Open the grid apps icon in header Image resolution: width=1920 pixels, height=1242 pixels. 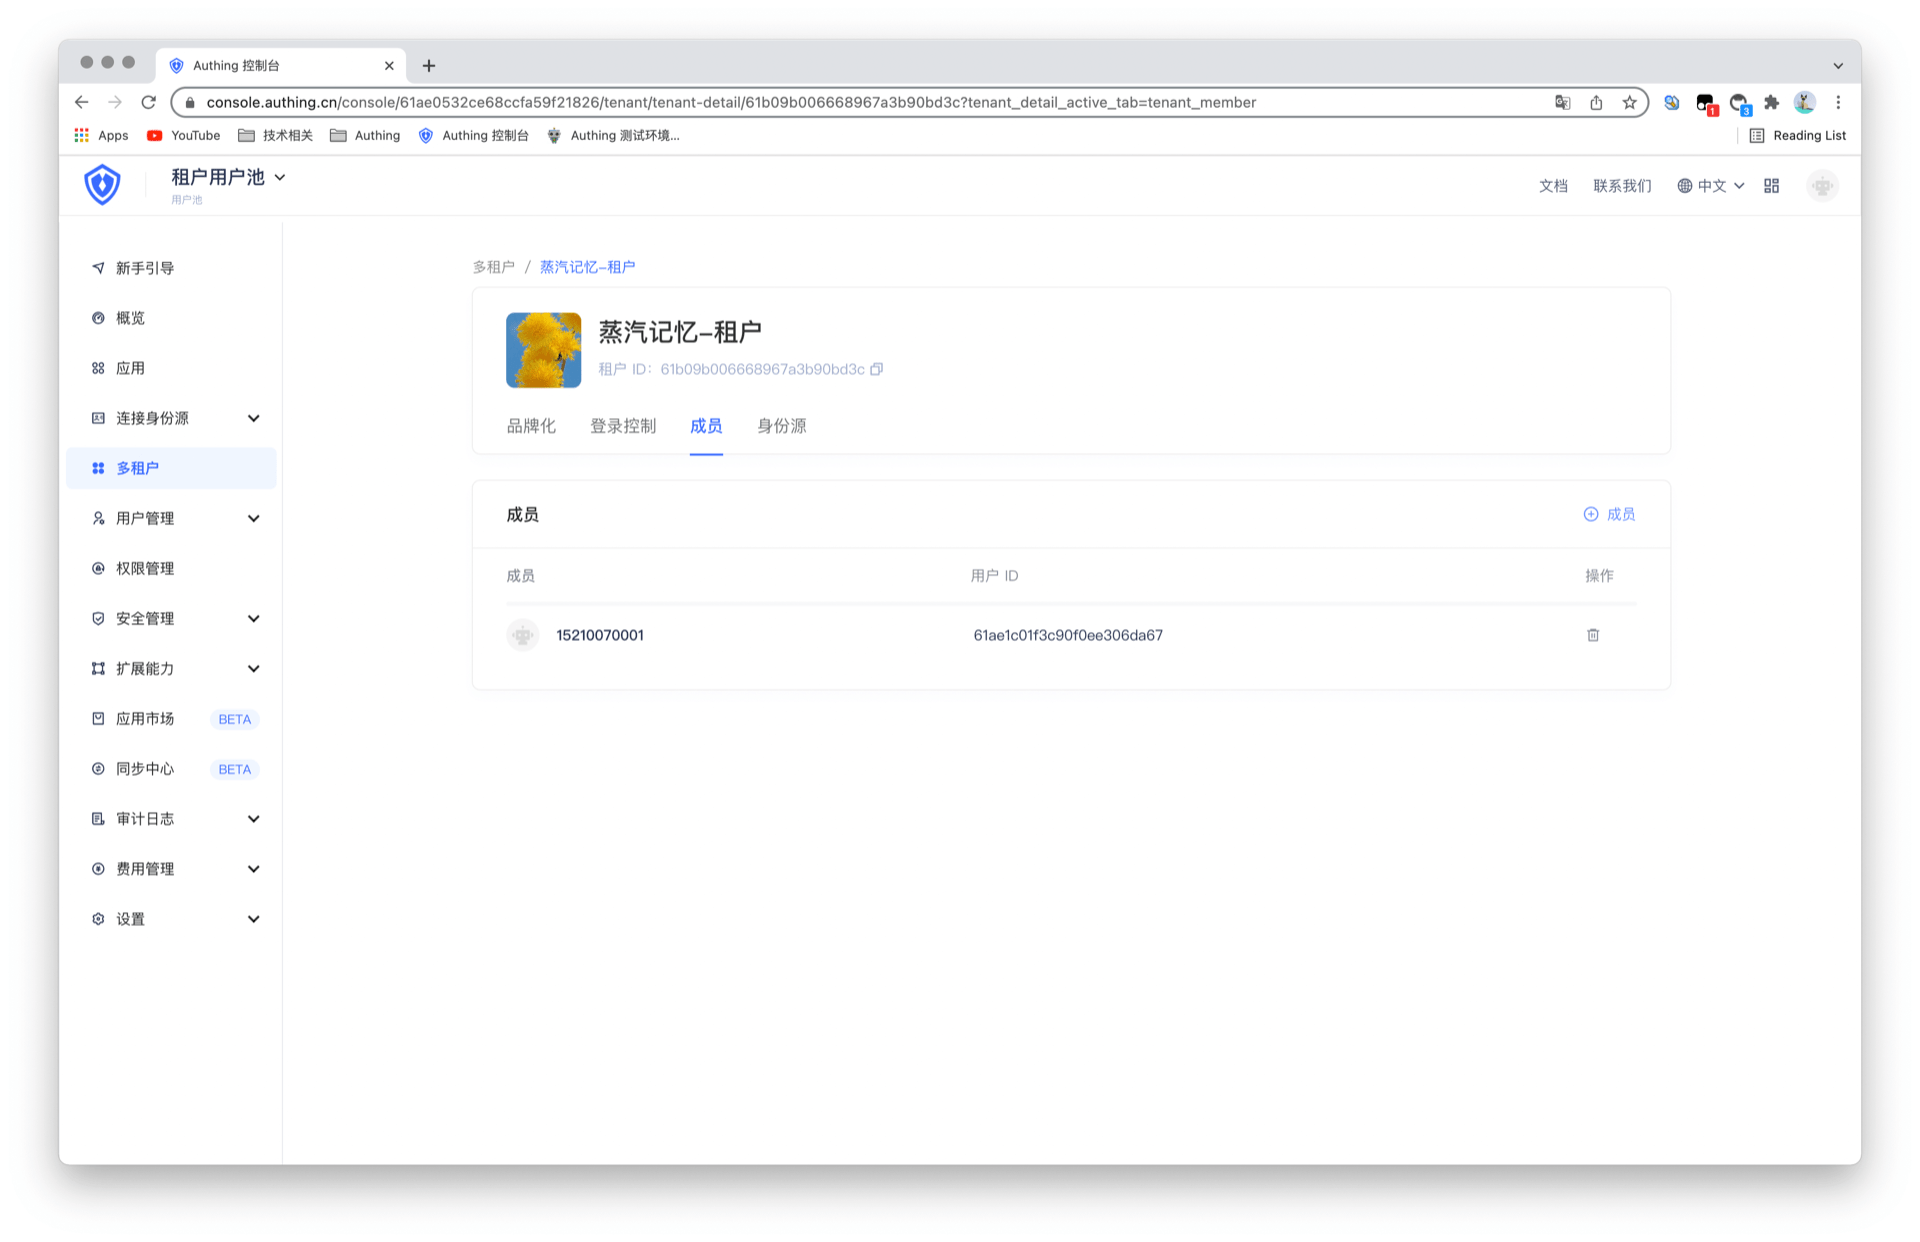pyautogui.click(x=1771, y=186)
